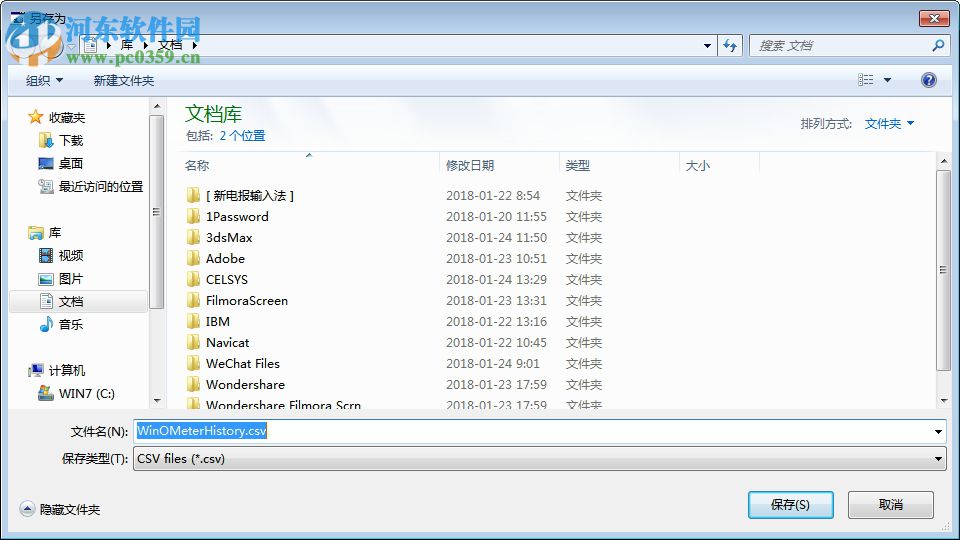Click the search magnifier icon

[937, 45]
